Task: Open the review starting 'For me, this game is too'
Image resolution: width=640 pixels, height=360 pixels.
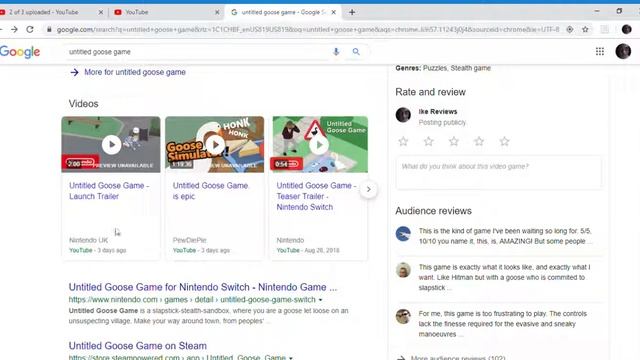Action: 503,324
